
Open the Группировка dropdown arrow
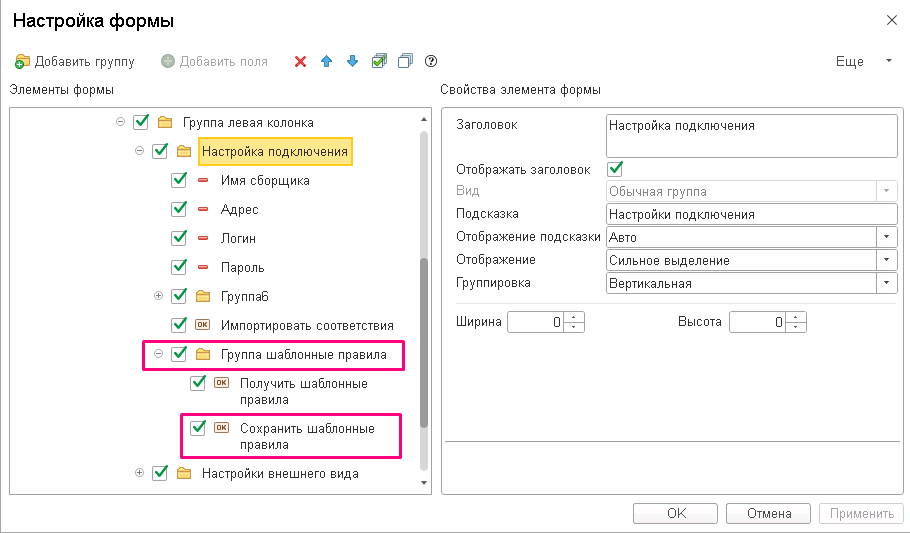[x=886, y=283]
